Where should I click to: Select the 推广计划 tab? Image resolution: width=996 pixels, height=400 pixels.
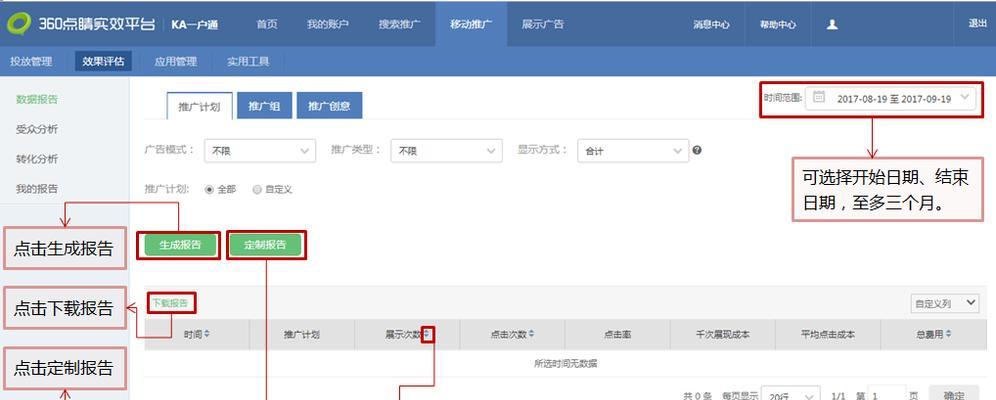point(199,106)
